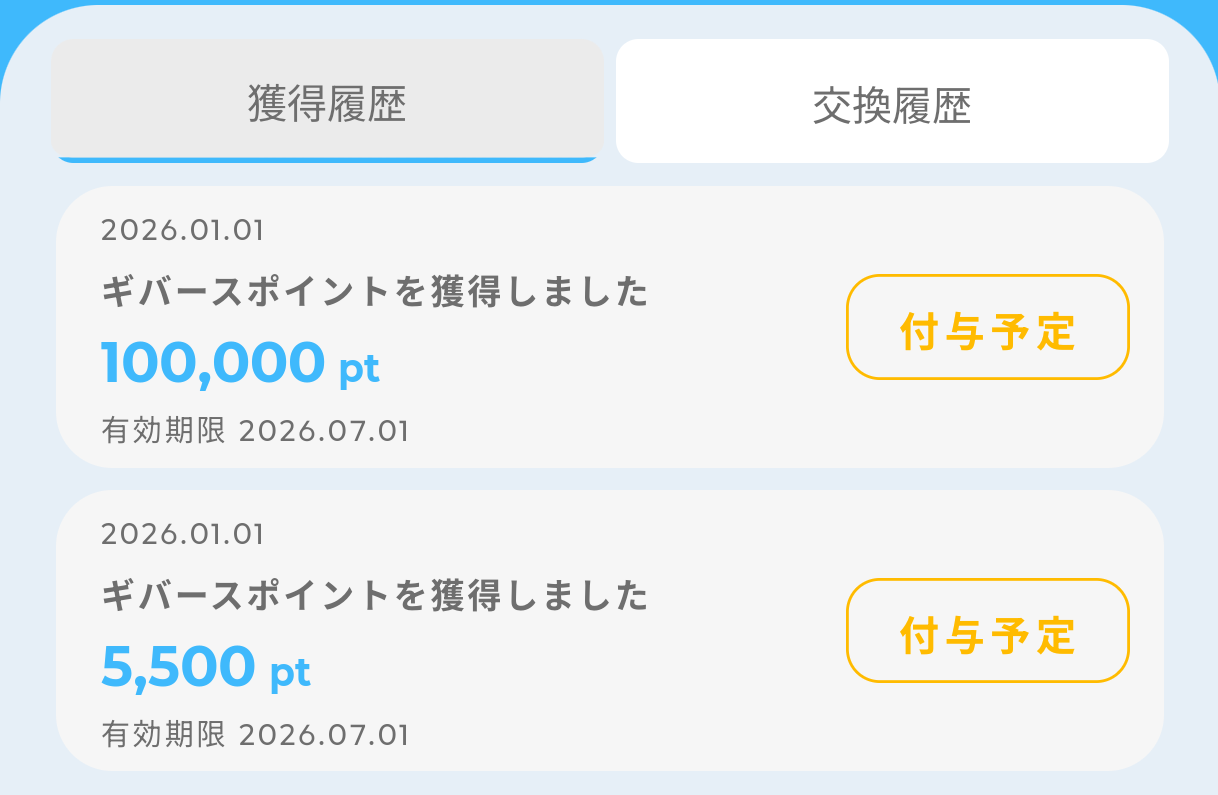The height and width of the screenshot is (795, 1218).
Task: Click the date above the 5,500 pt entry
Action: 183,535
